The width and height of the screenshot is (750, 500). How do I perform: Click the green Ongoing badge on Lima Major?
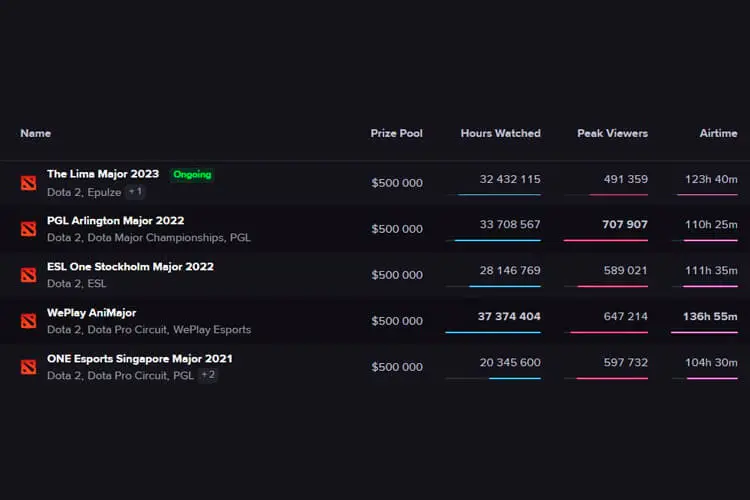[x=192, y=175]
